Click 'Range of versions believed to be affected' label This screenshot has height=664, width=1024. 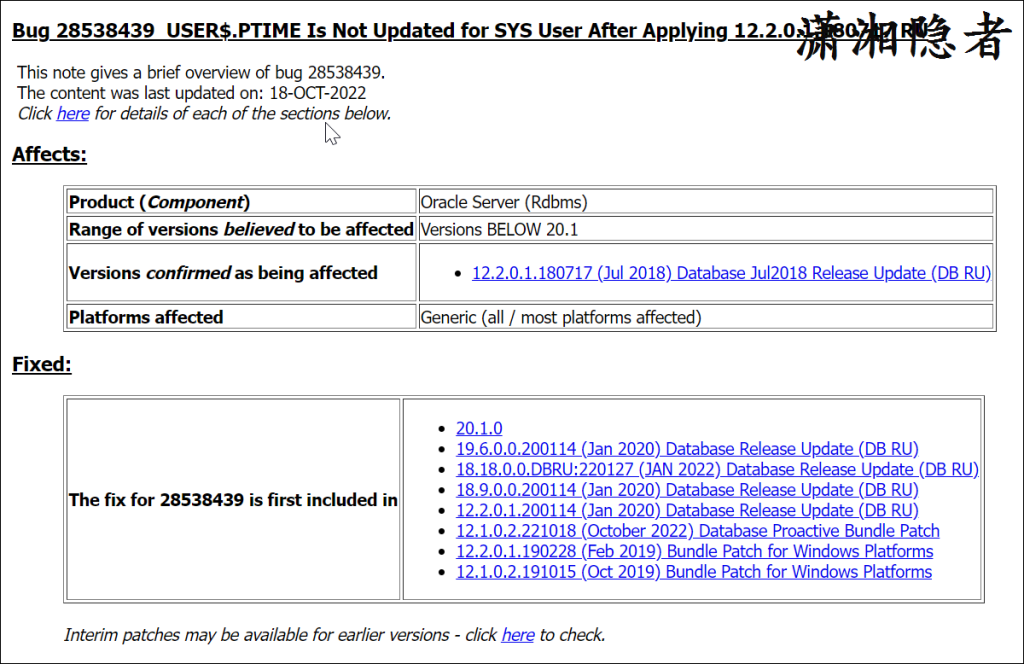point(241,230)
